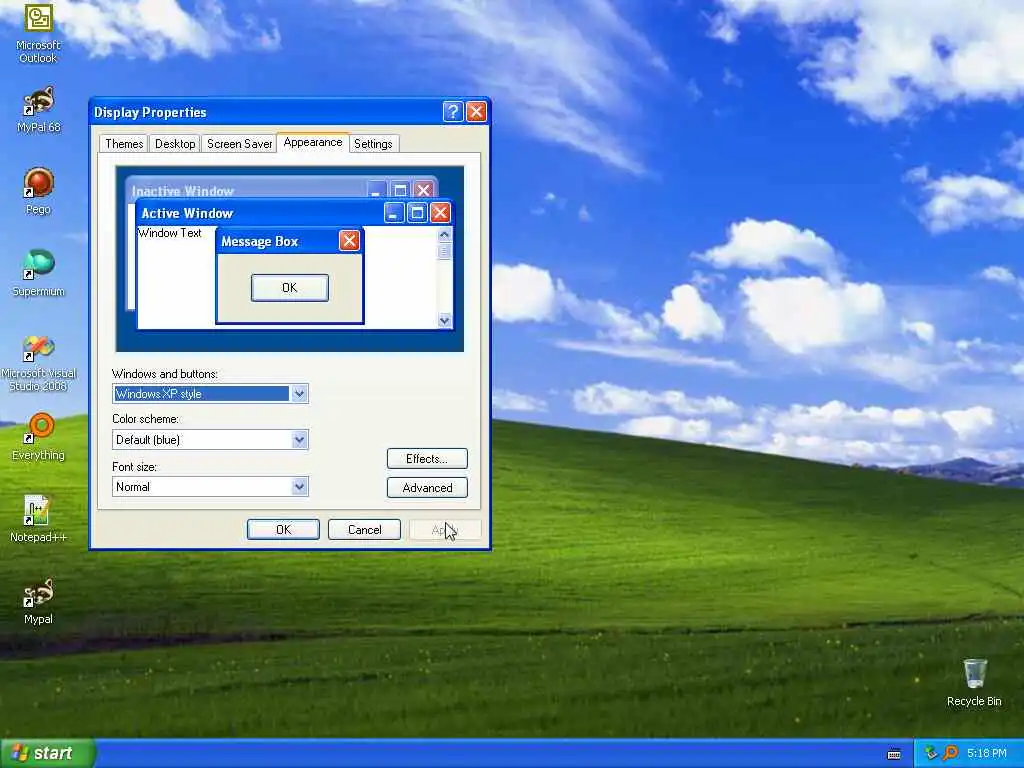Select the Supermium desktop icon

tap(38, 273)
